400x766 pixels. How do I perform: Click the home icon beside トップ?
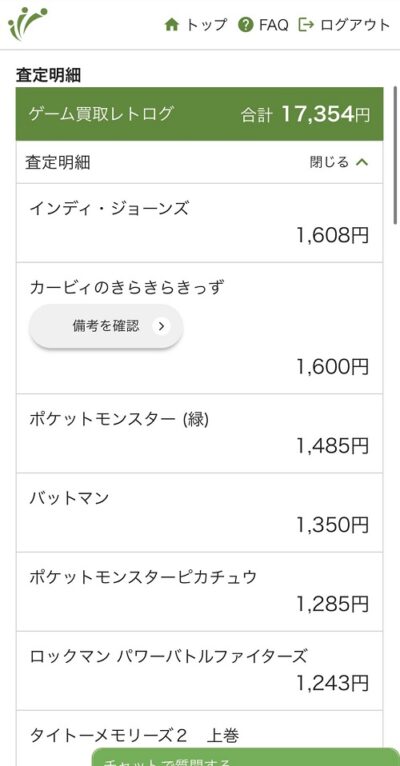(171, 24)
